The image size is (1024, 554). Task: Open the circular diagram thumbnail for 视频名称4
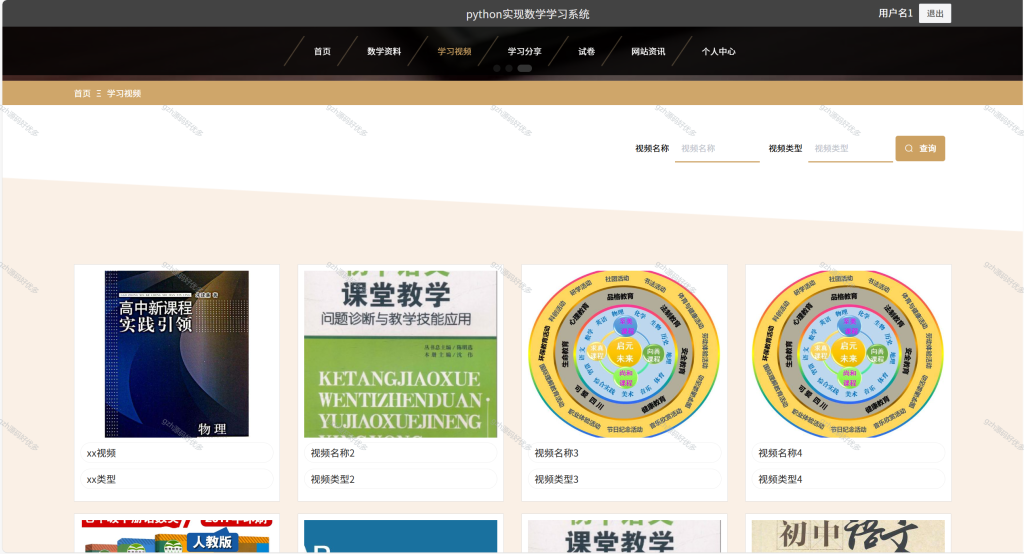[x=848, y=353]
